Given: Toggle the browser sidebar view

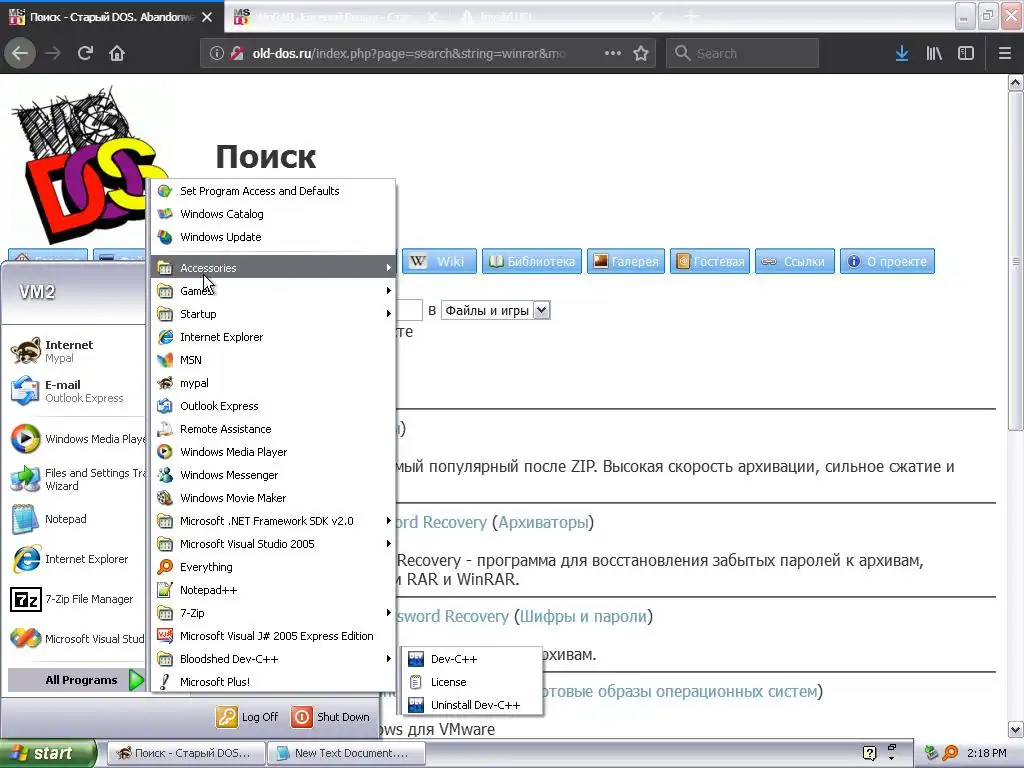Looking at the screenshot, I should click(x=966, y=53).
